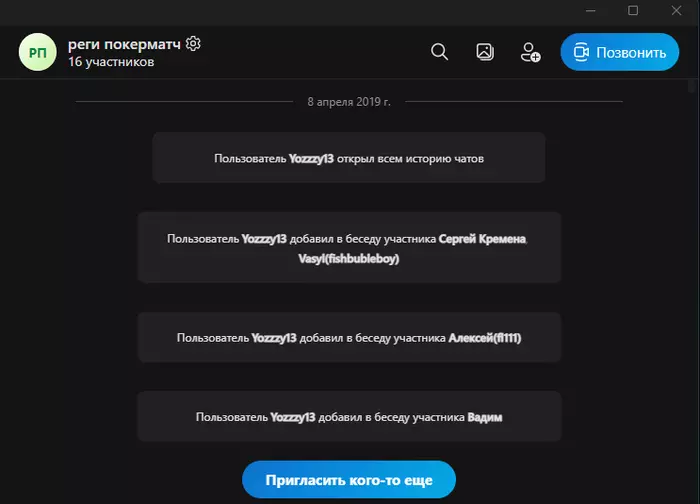This screenshot has width=700, height=504.
Task: Click participant Алексей(fl111)
Action: pyautogui.click(x=484, y=338)
